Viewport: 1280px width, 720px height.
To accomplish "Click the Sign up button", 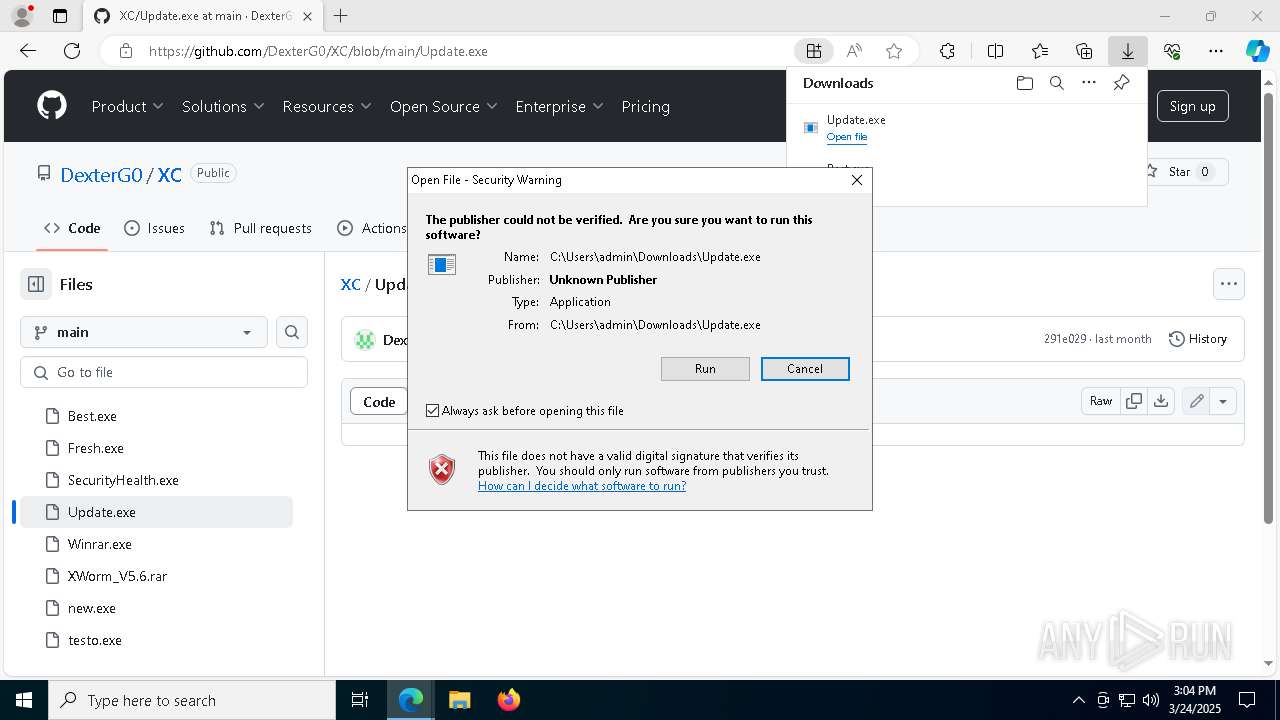I will [1193, 106].
